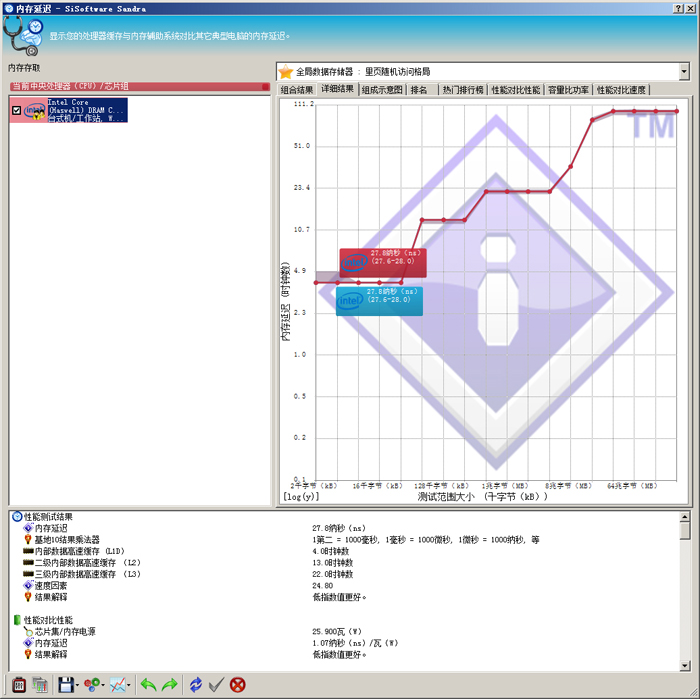The width and height of the screenshot is (700, 699).
Task: Open the save icon dropdown arrow
Action: pos(77,685)
